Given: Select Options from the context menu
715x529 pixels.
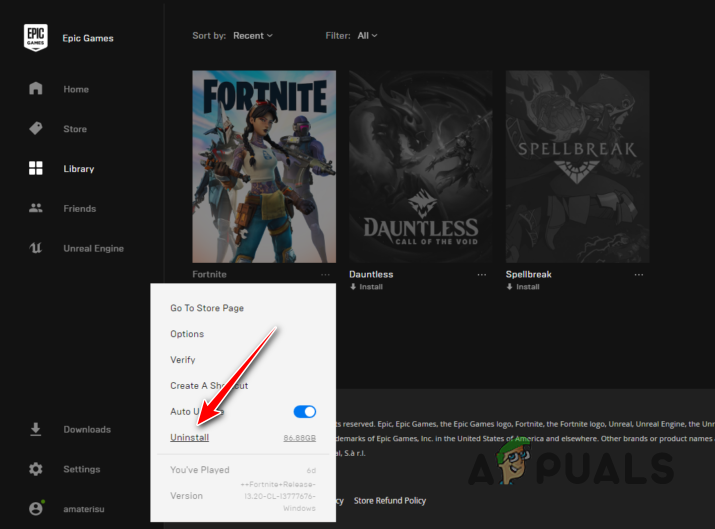Looking at the screenshot, I should click(187, 334).
